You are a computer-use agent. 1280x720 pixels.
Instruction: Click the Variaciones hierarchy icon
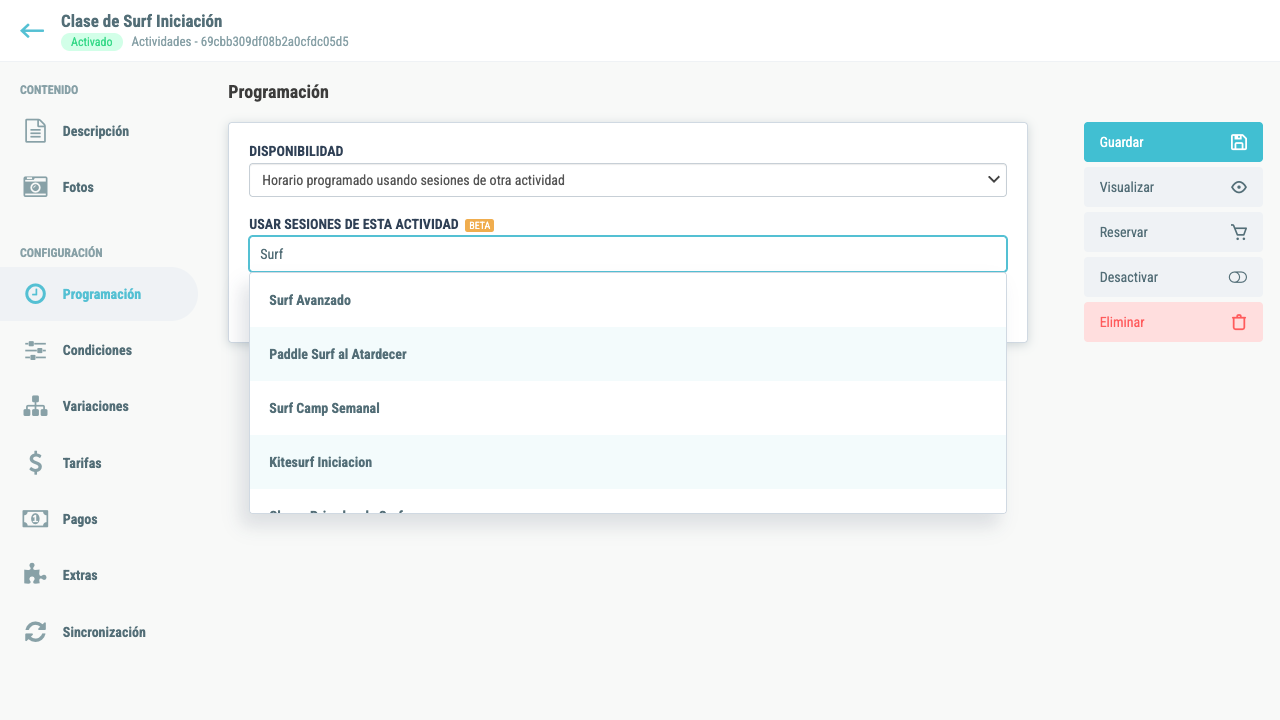(35, 406)
